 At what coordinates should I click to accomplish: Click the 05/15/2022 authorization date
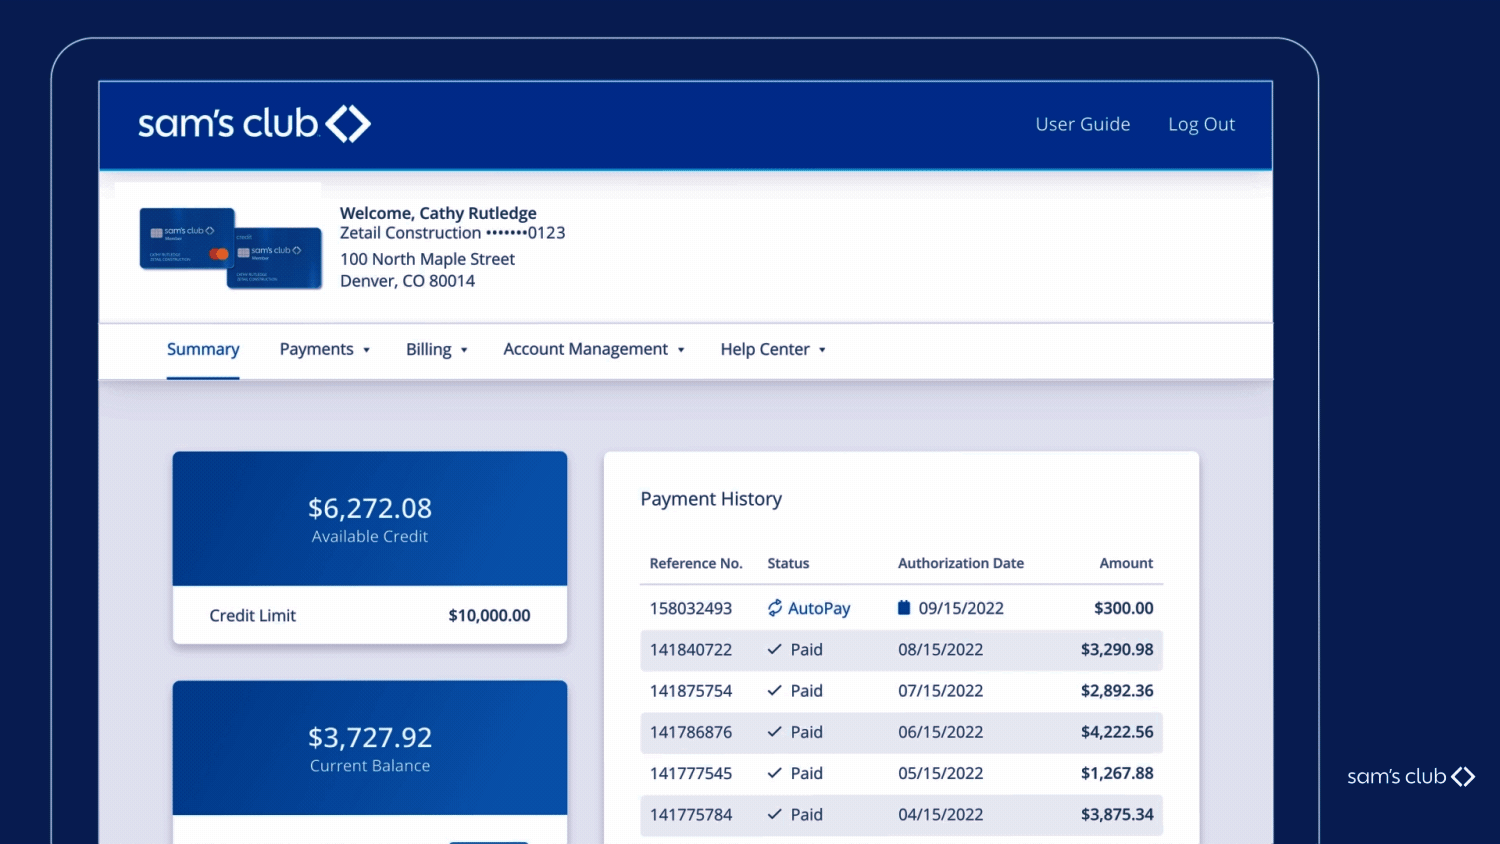tap(940, 773)
